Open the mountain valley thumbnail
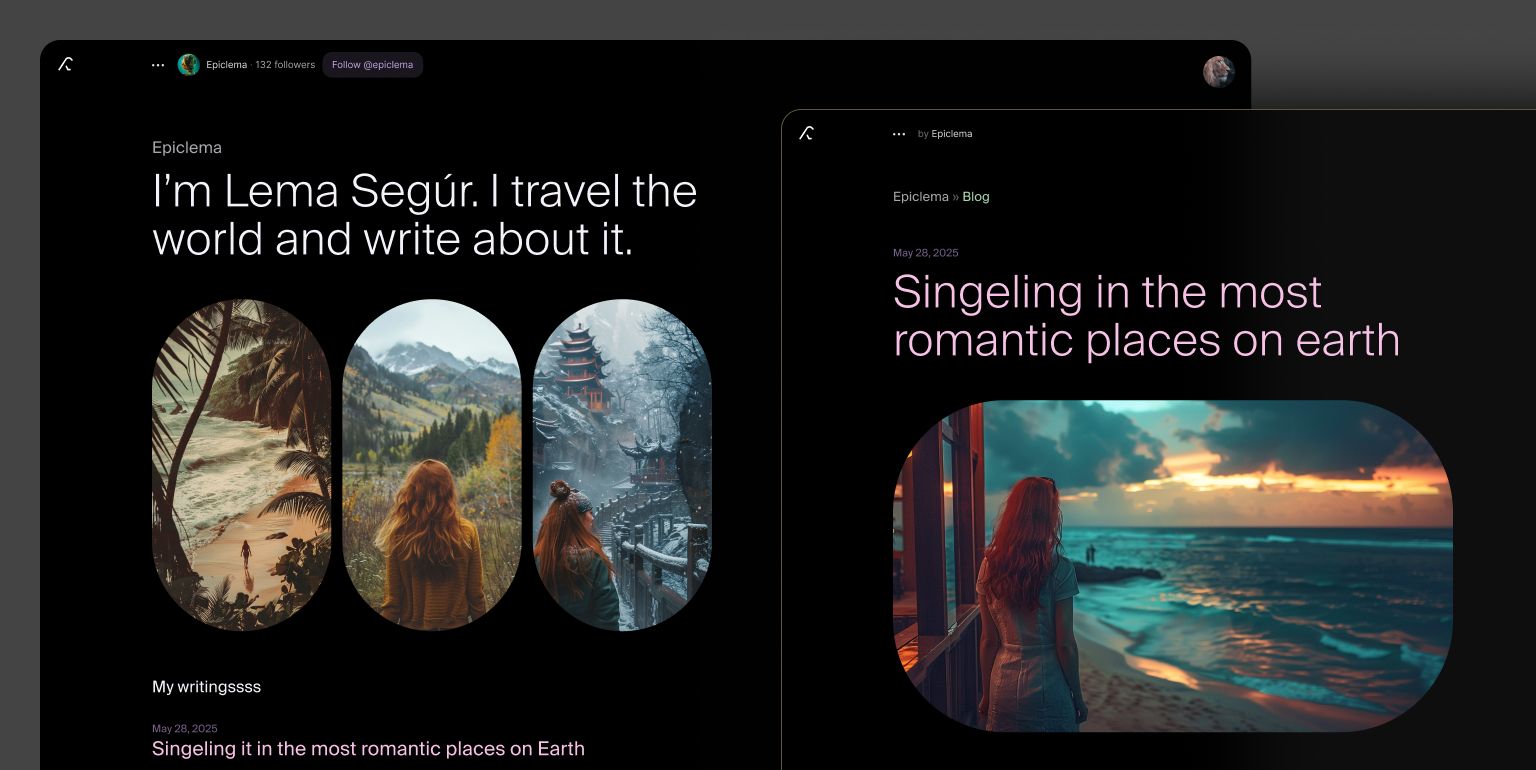This screenshot has height=770, width=1536. point(431,465)
